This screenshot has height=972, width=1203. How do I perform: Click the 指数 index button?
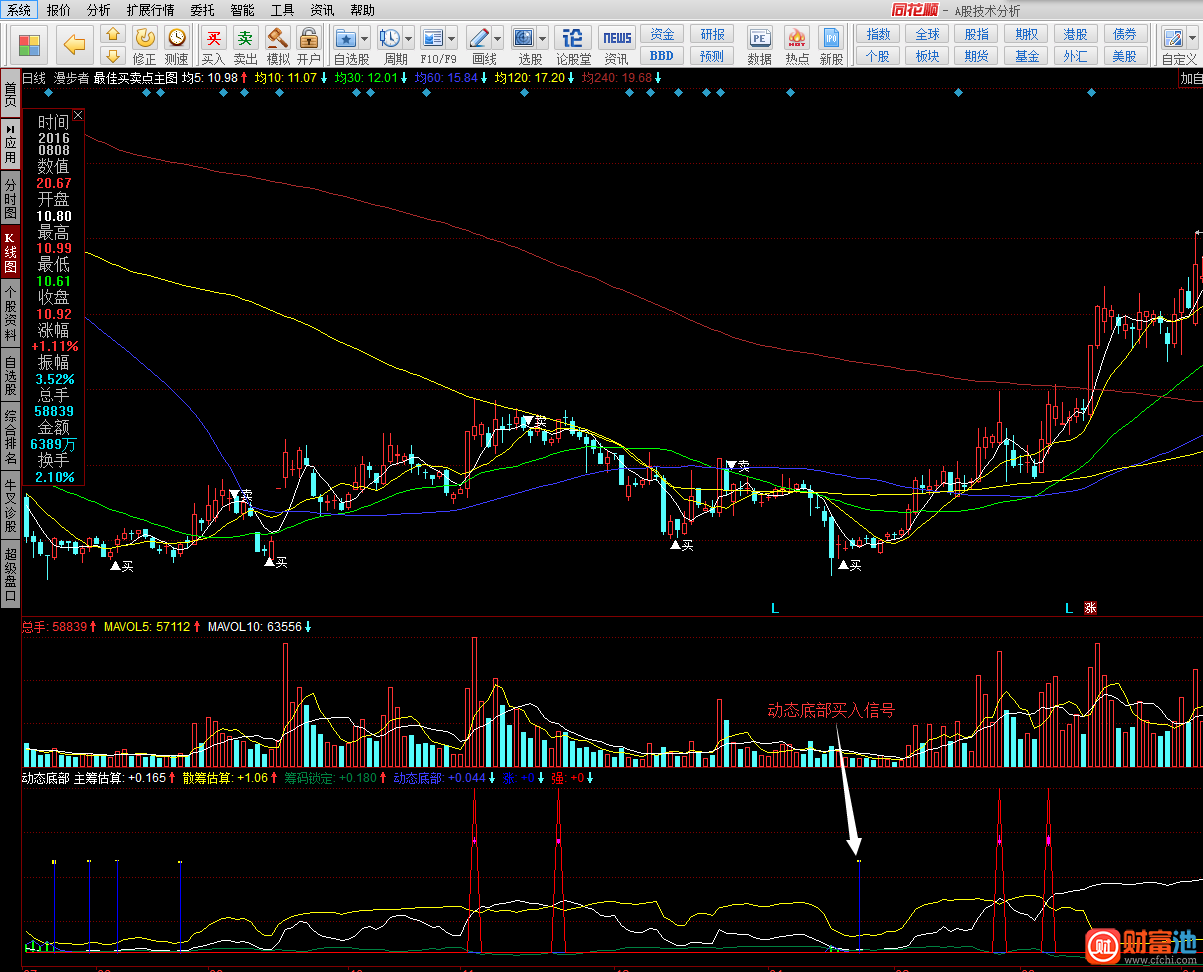878,35
